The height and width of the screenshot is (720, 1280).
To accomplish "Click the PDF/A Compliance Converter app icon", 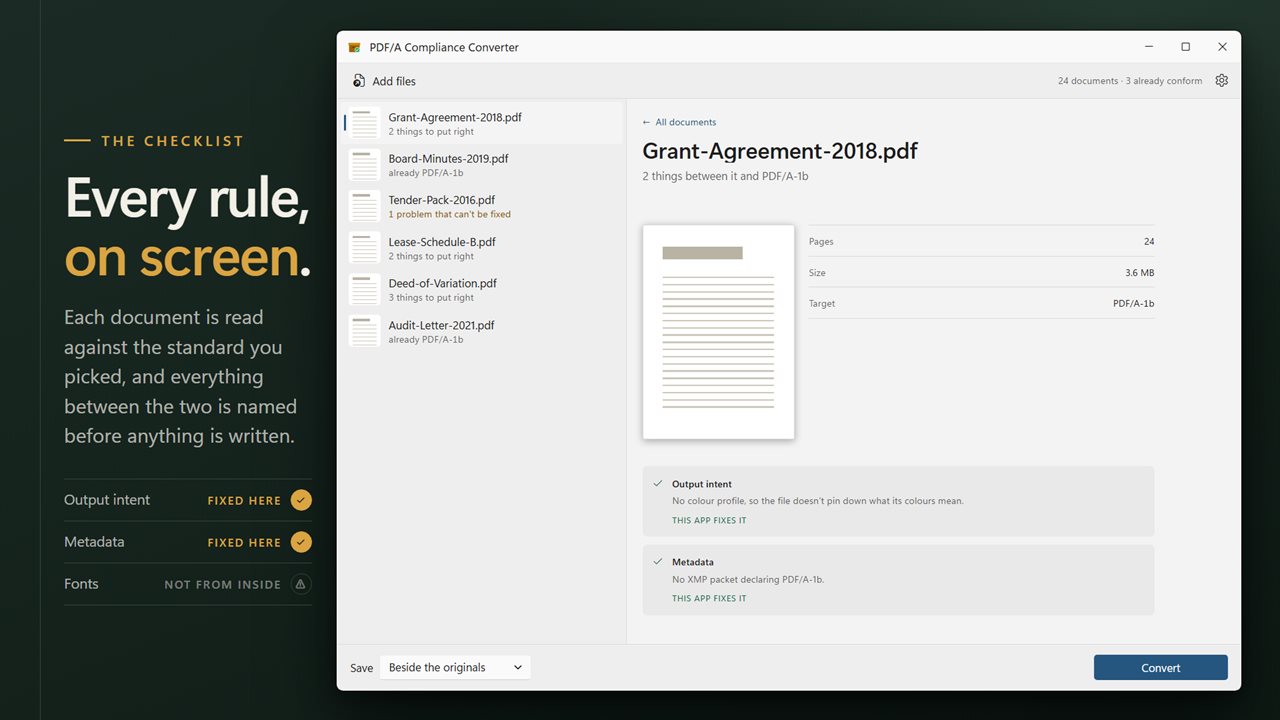I will coord(354,47).
